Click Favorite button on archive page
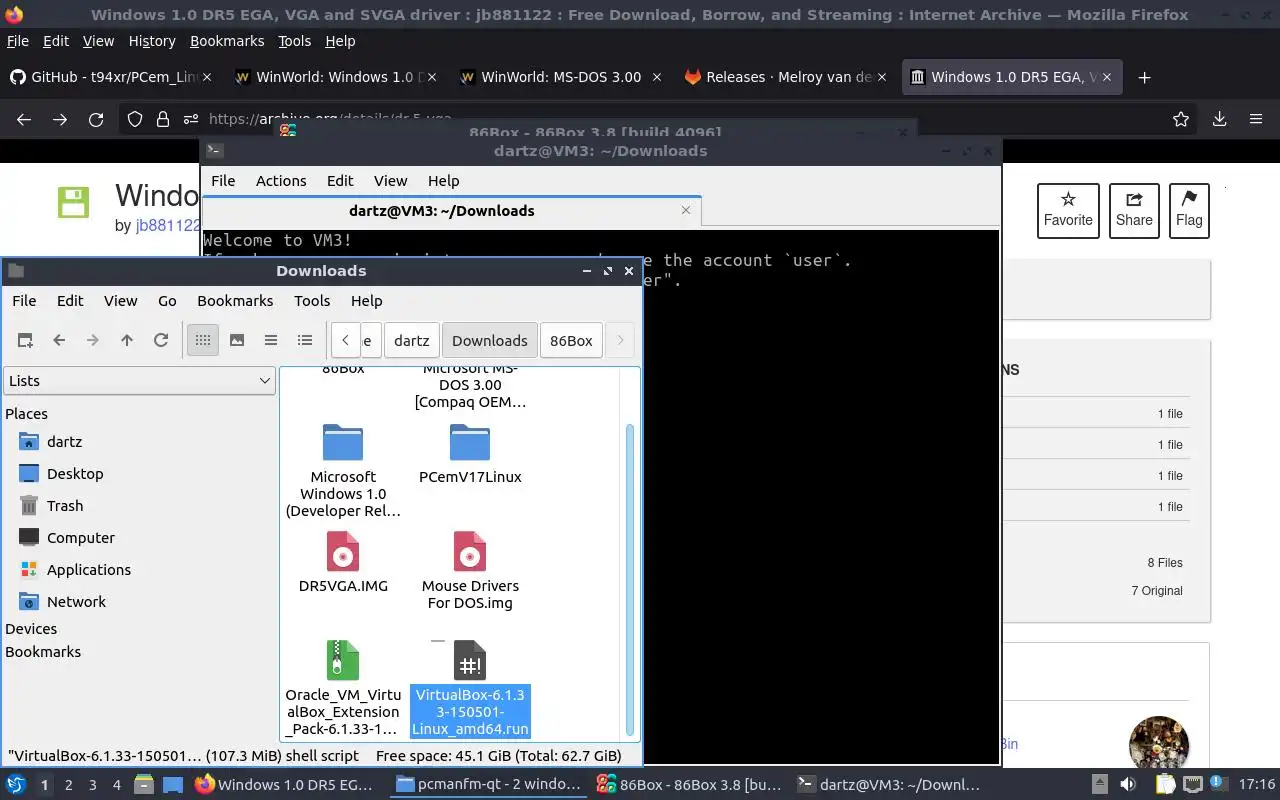The height and width of the screenshot is (800, 1280). [1068, 210]
